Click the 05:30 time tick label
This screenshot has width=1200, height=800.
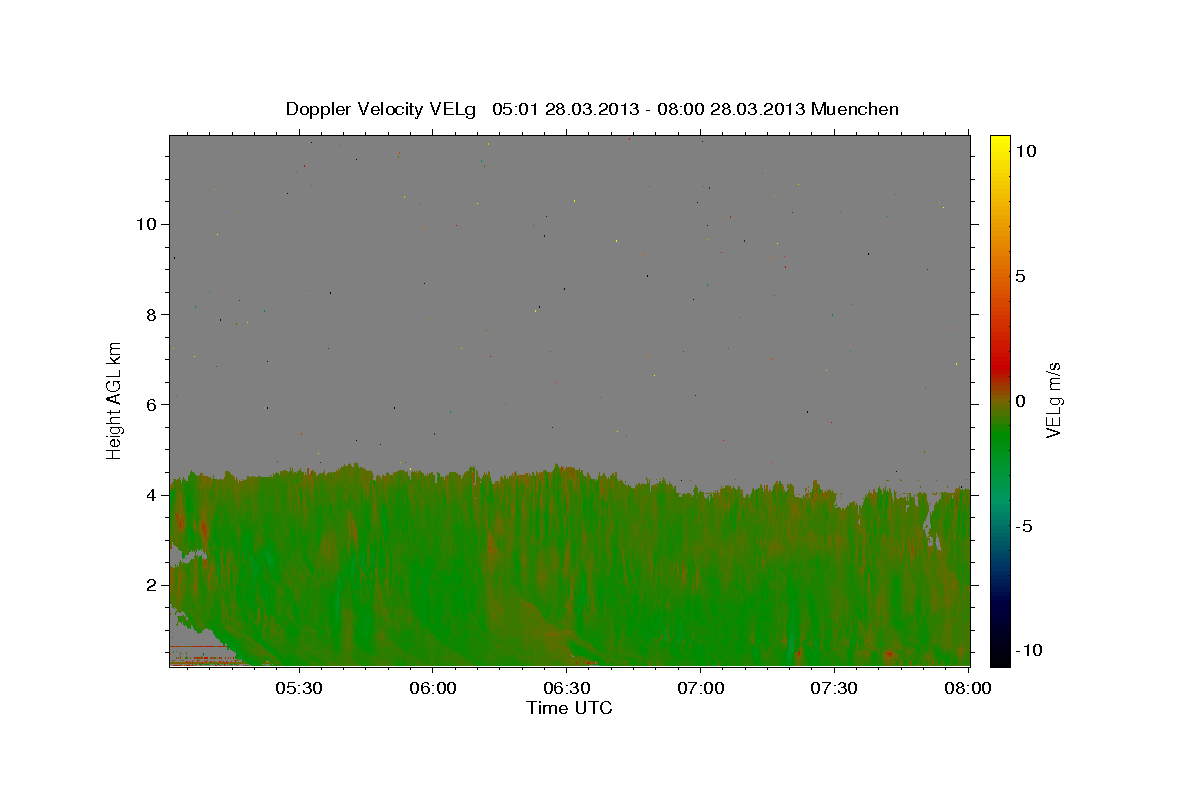coord(299,688)
